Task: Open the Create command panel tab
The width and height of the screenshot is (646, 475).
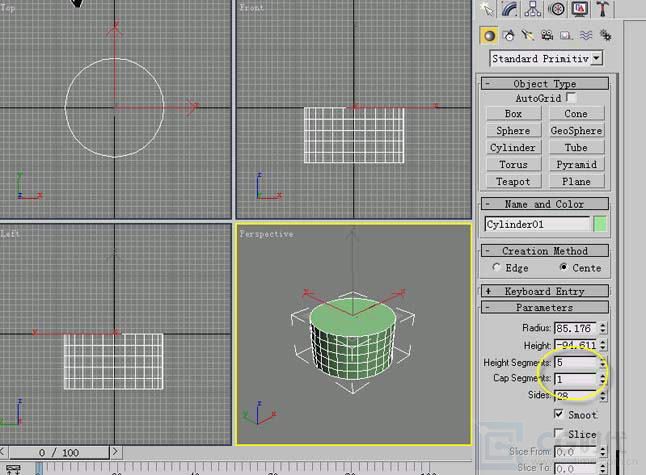Action: pyautogui.click(x=487, y=8)
